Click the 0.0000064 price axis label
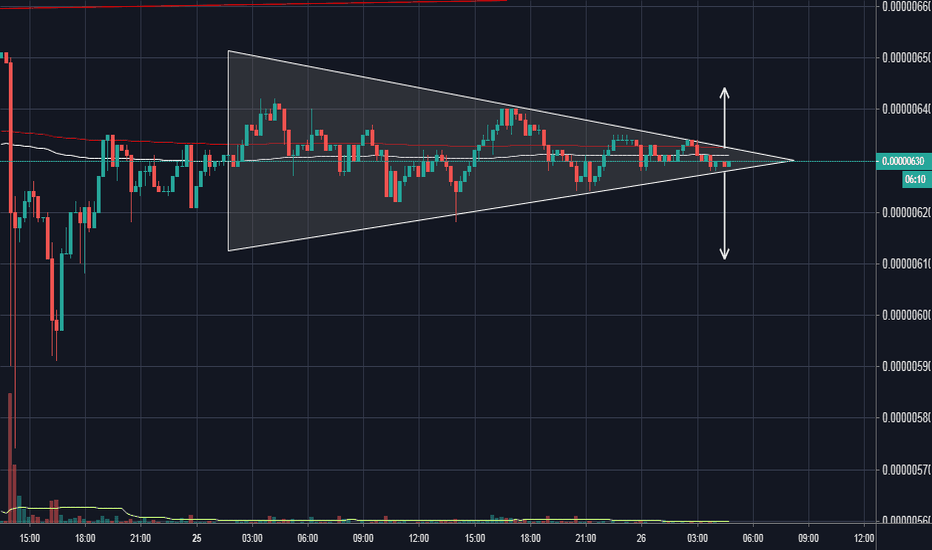This screenshot has width=932, height=550. [906, 109]
